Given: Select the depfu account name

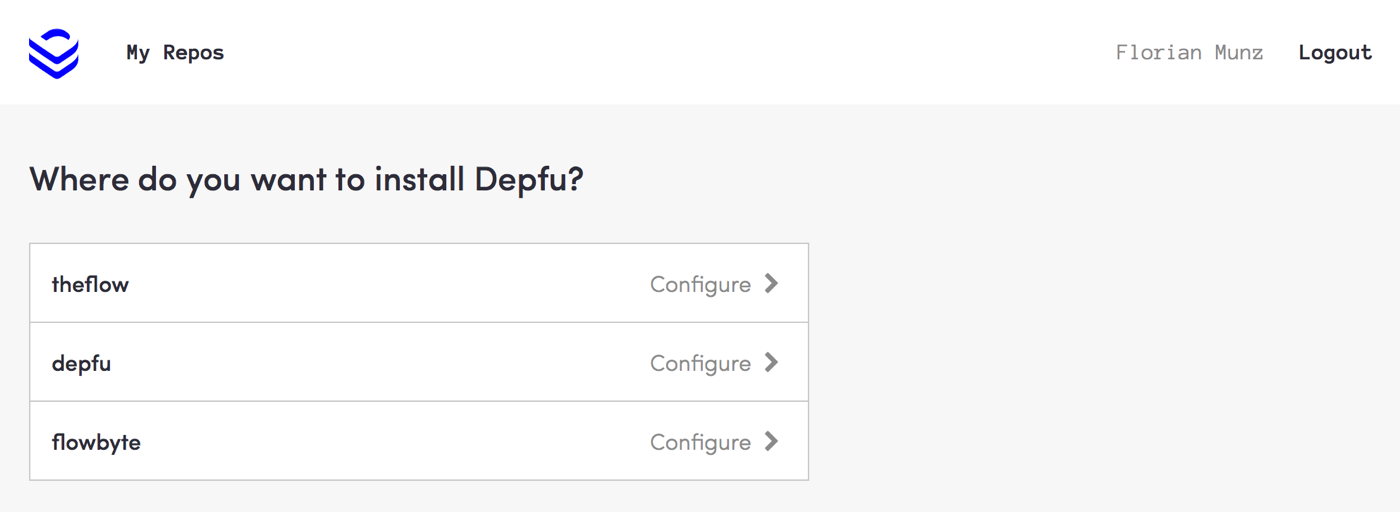Looking at the screenshot, I should (81, 363).
